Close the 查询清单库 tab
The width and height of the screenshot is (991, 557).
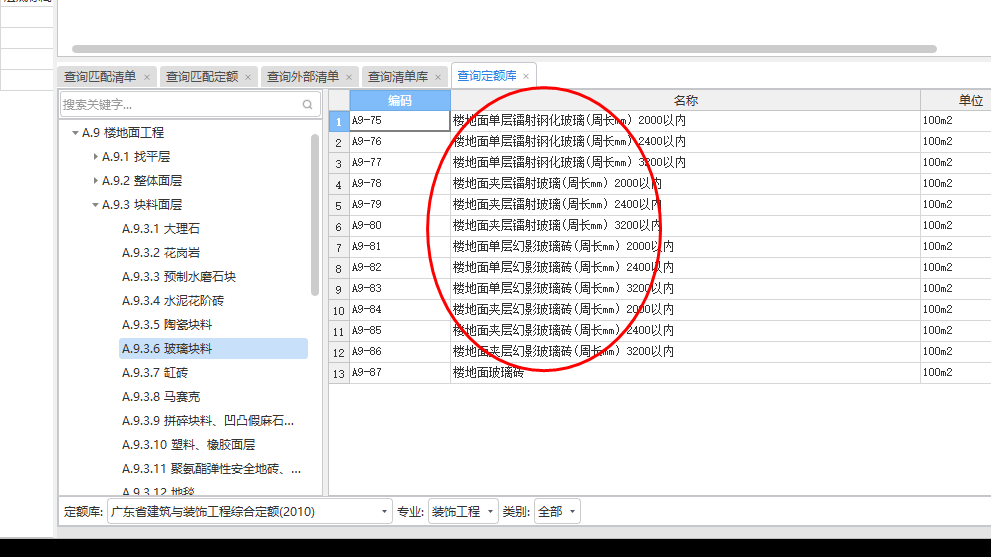(x=438, y=77)
